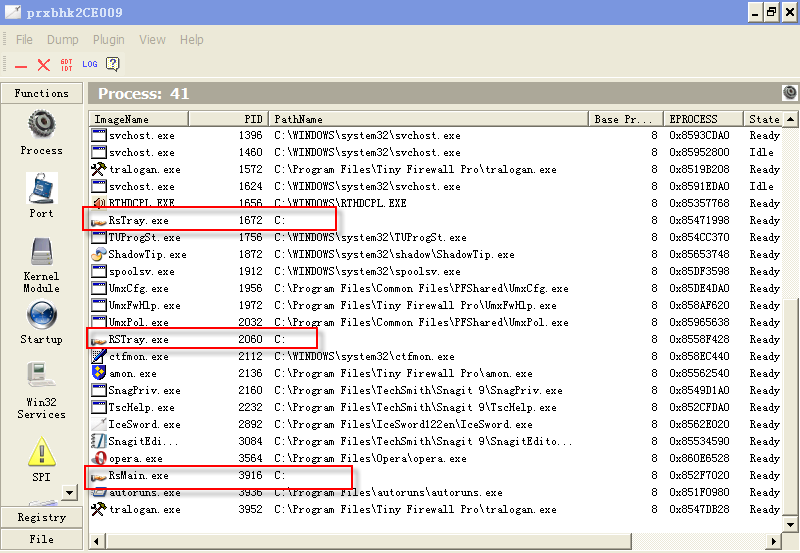
Task: Open the File menu
Action: 24,40
